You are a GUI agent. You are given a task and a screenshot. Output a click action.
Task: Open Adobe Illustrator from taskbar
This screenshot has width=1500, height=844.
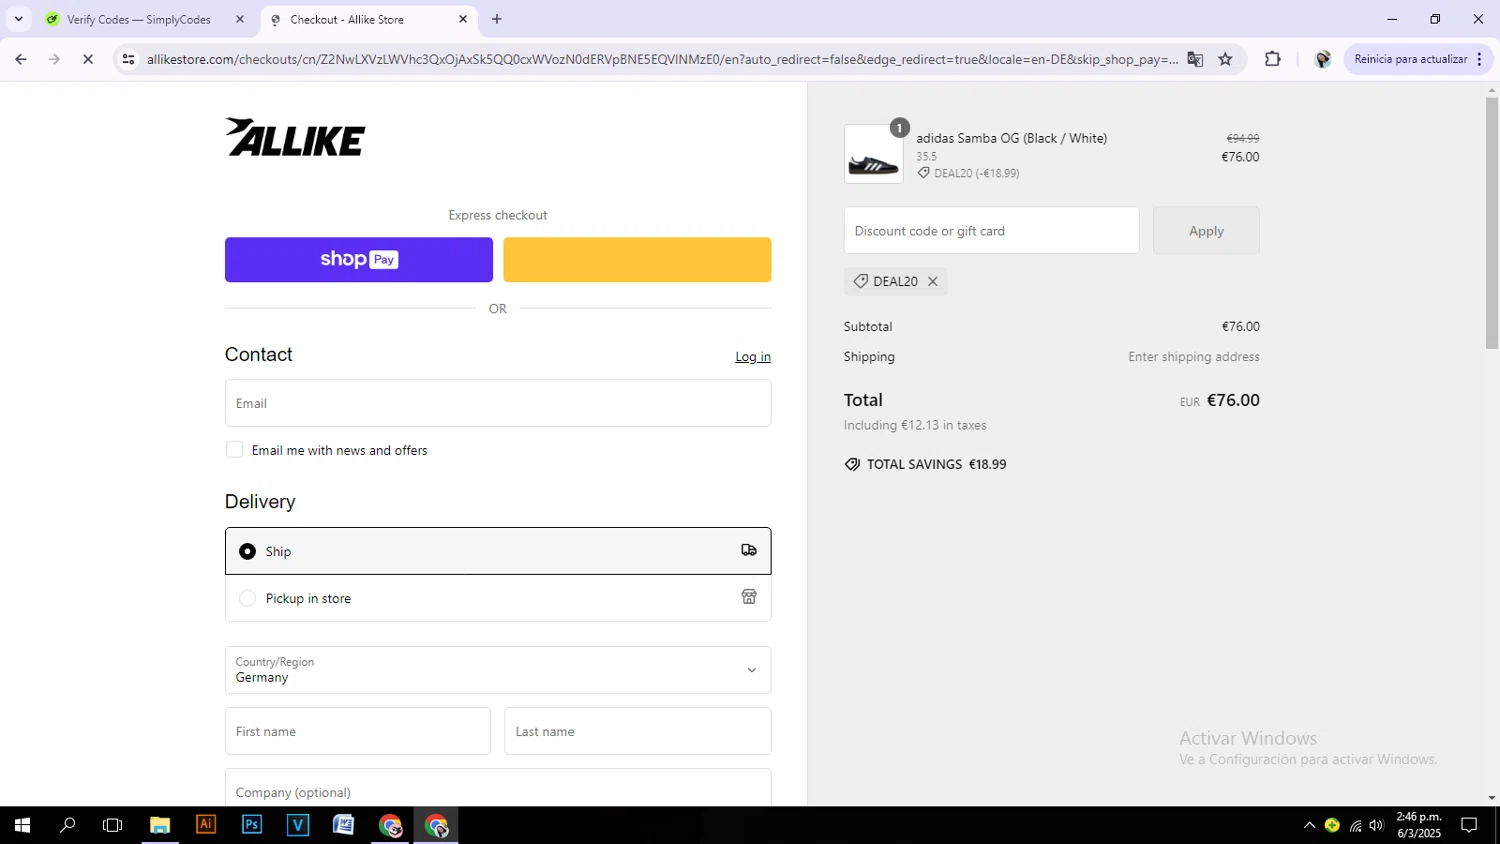[206, 825]
